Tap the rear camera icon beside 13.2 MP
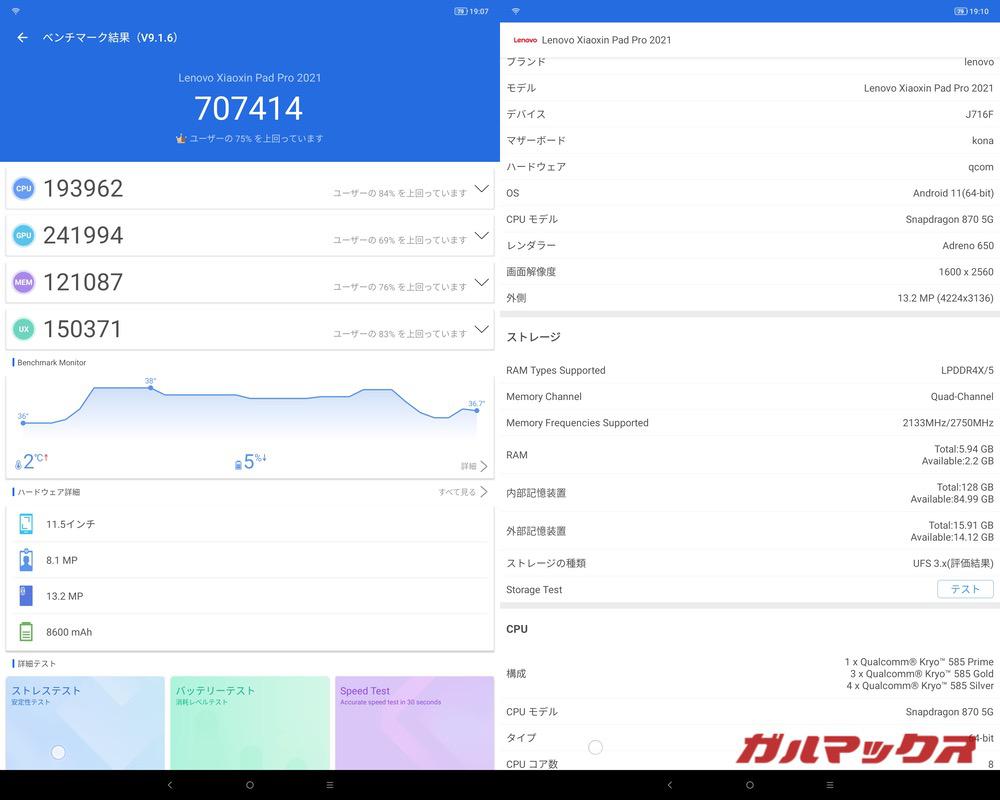 [x=25, y=595]
